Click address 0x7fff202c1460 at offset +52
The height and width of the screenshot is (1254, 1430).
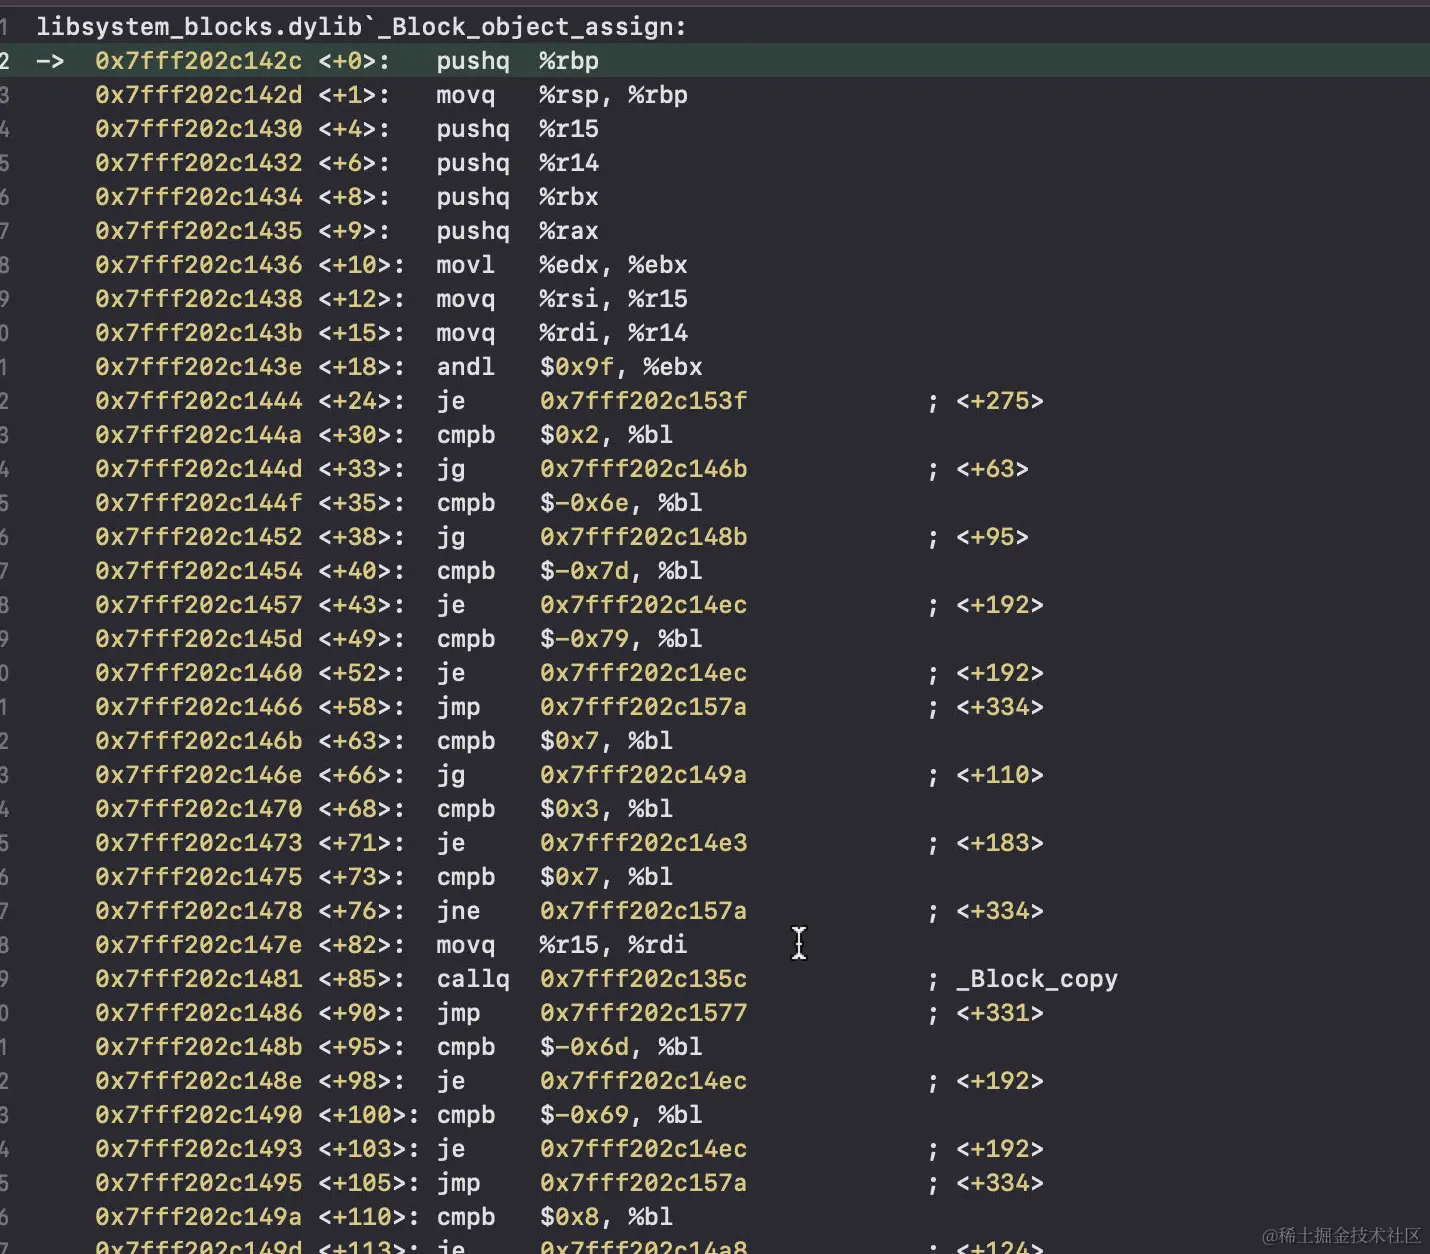tap(198, 673)
